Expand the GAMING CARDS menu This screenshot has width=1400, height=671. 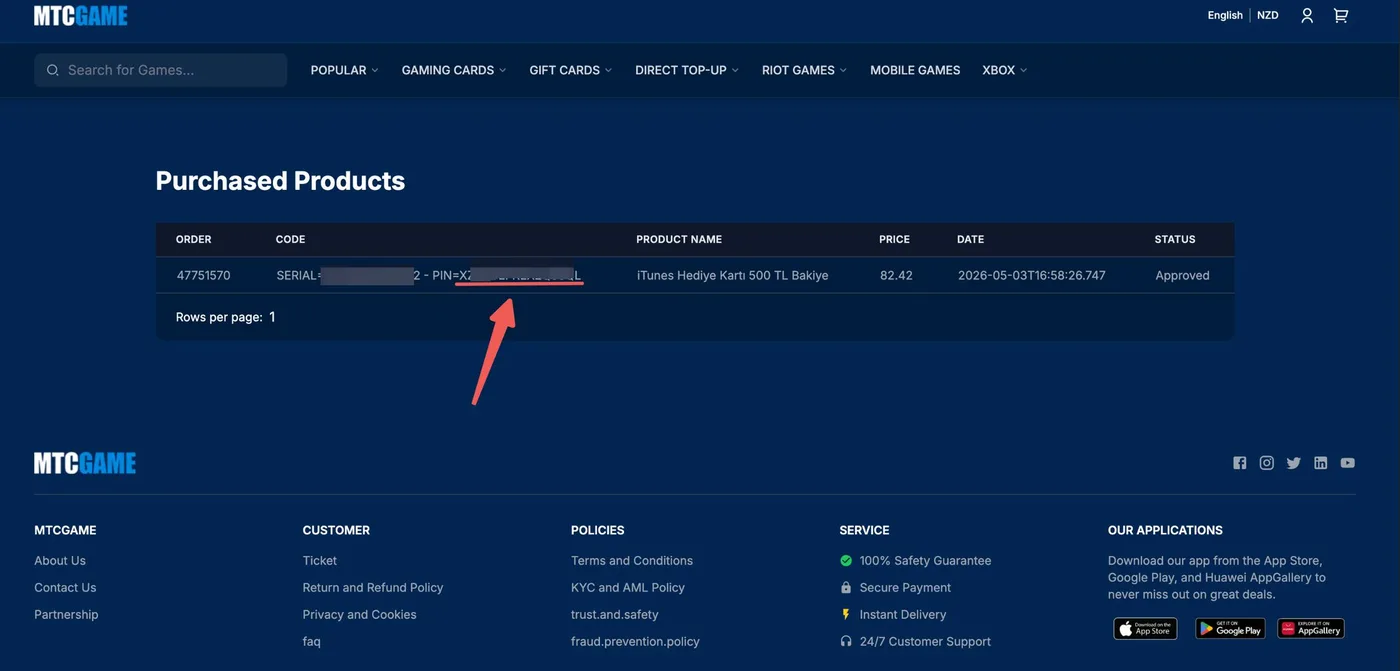pos(454,70)
